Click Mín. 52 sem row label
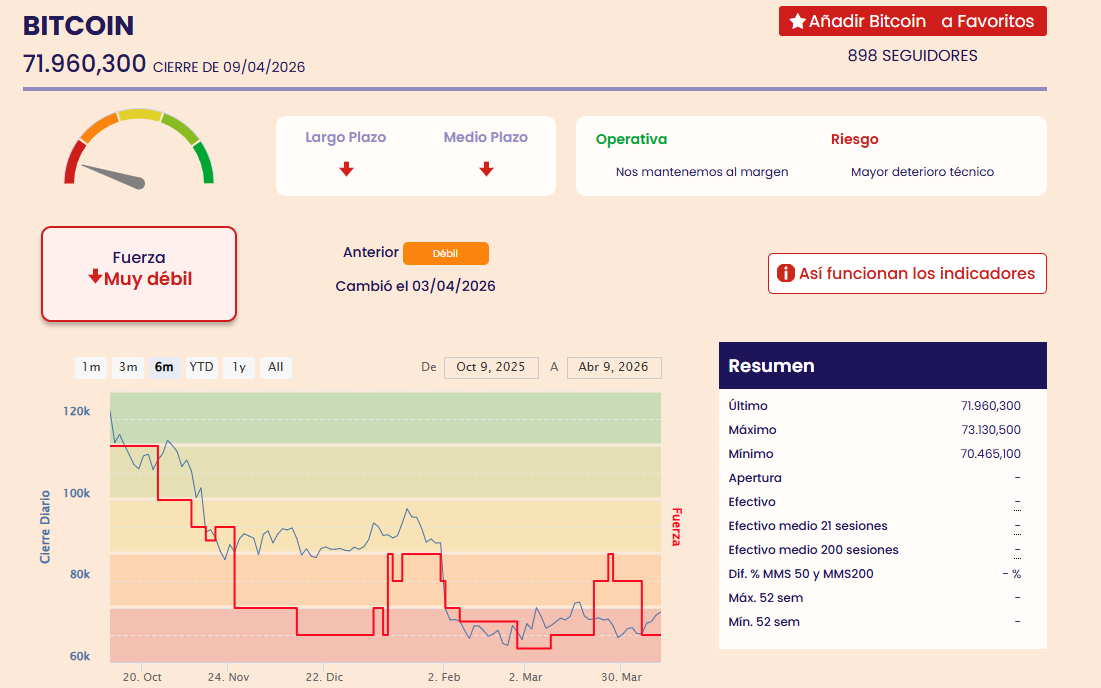Screen dimensions: 1101x688 [x=764, y=622]
